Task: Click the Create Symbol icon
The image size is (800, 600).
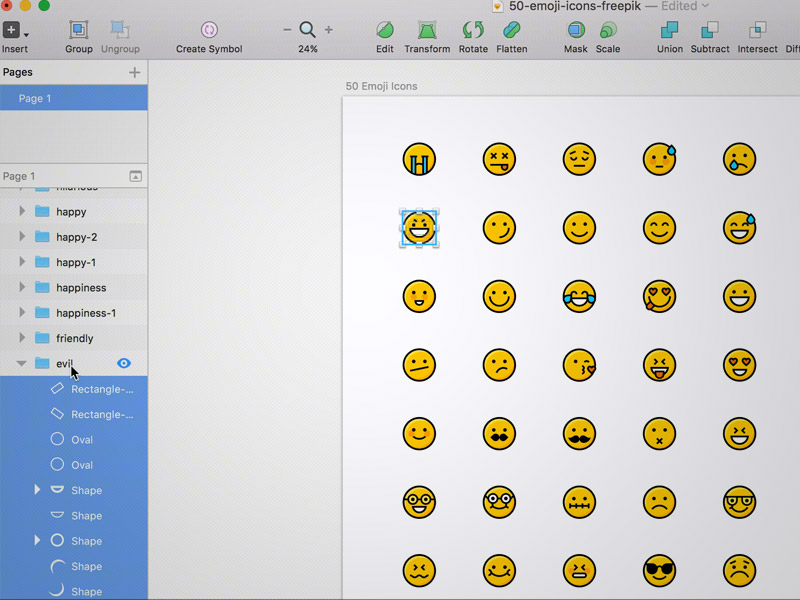Action: pyautogui.click(x=209, y=30)
